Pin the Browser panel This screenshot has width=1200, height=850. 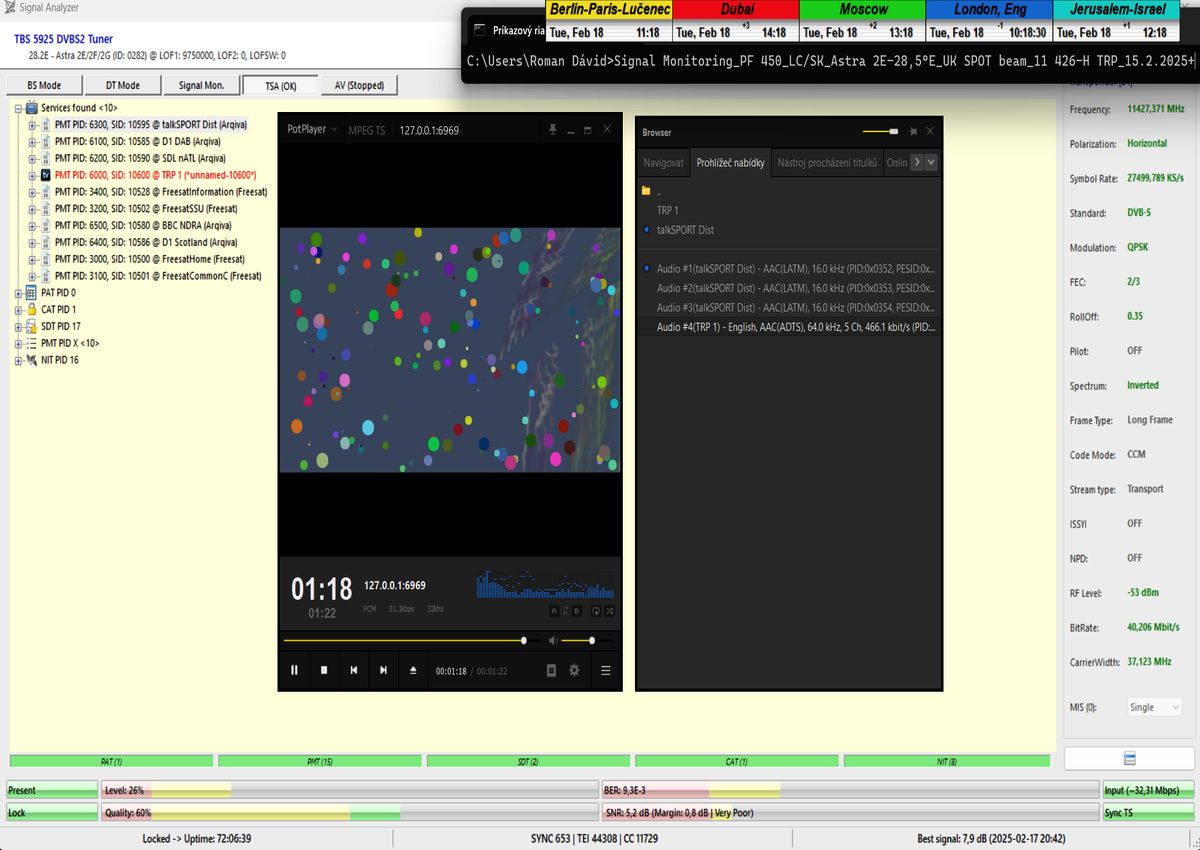click(x=913, y=131)
